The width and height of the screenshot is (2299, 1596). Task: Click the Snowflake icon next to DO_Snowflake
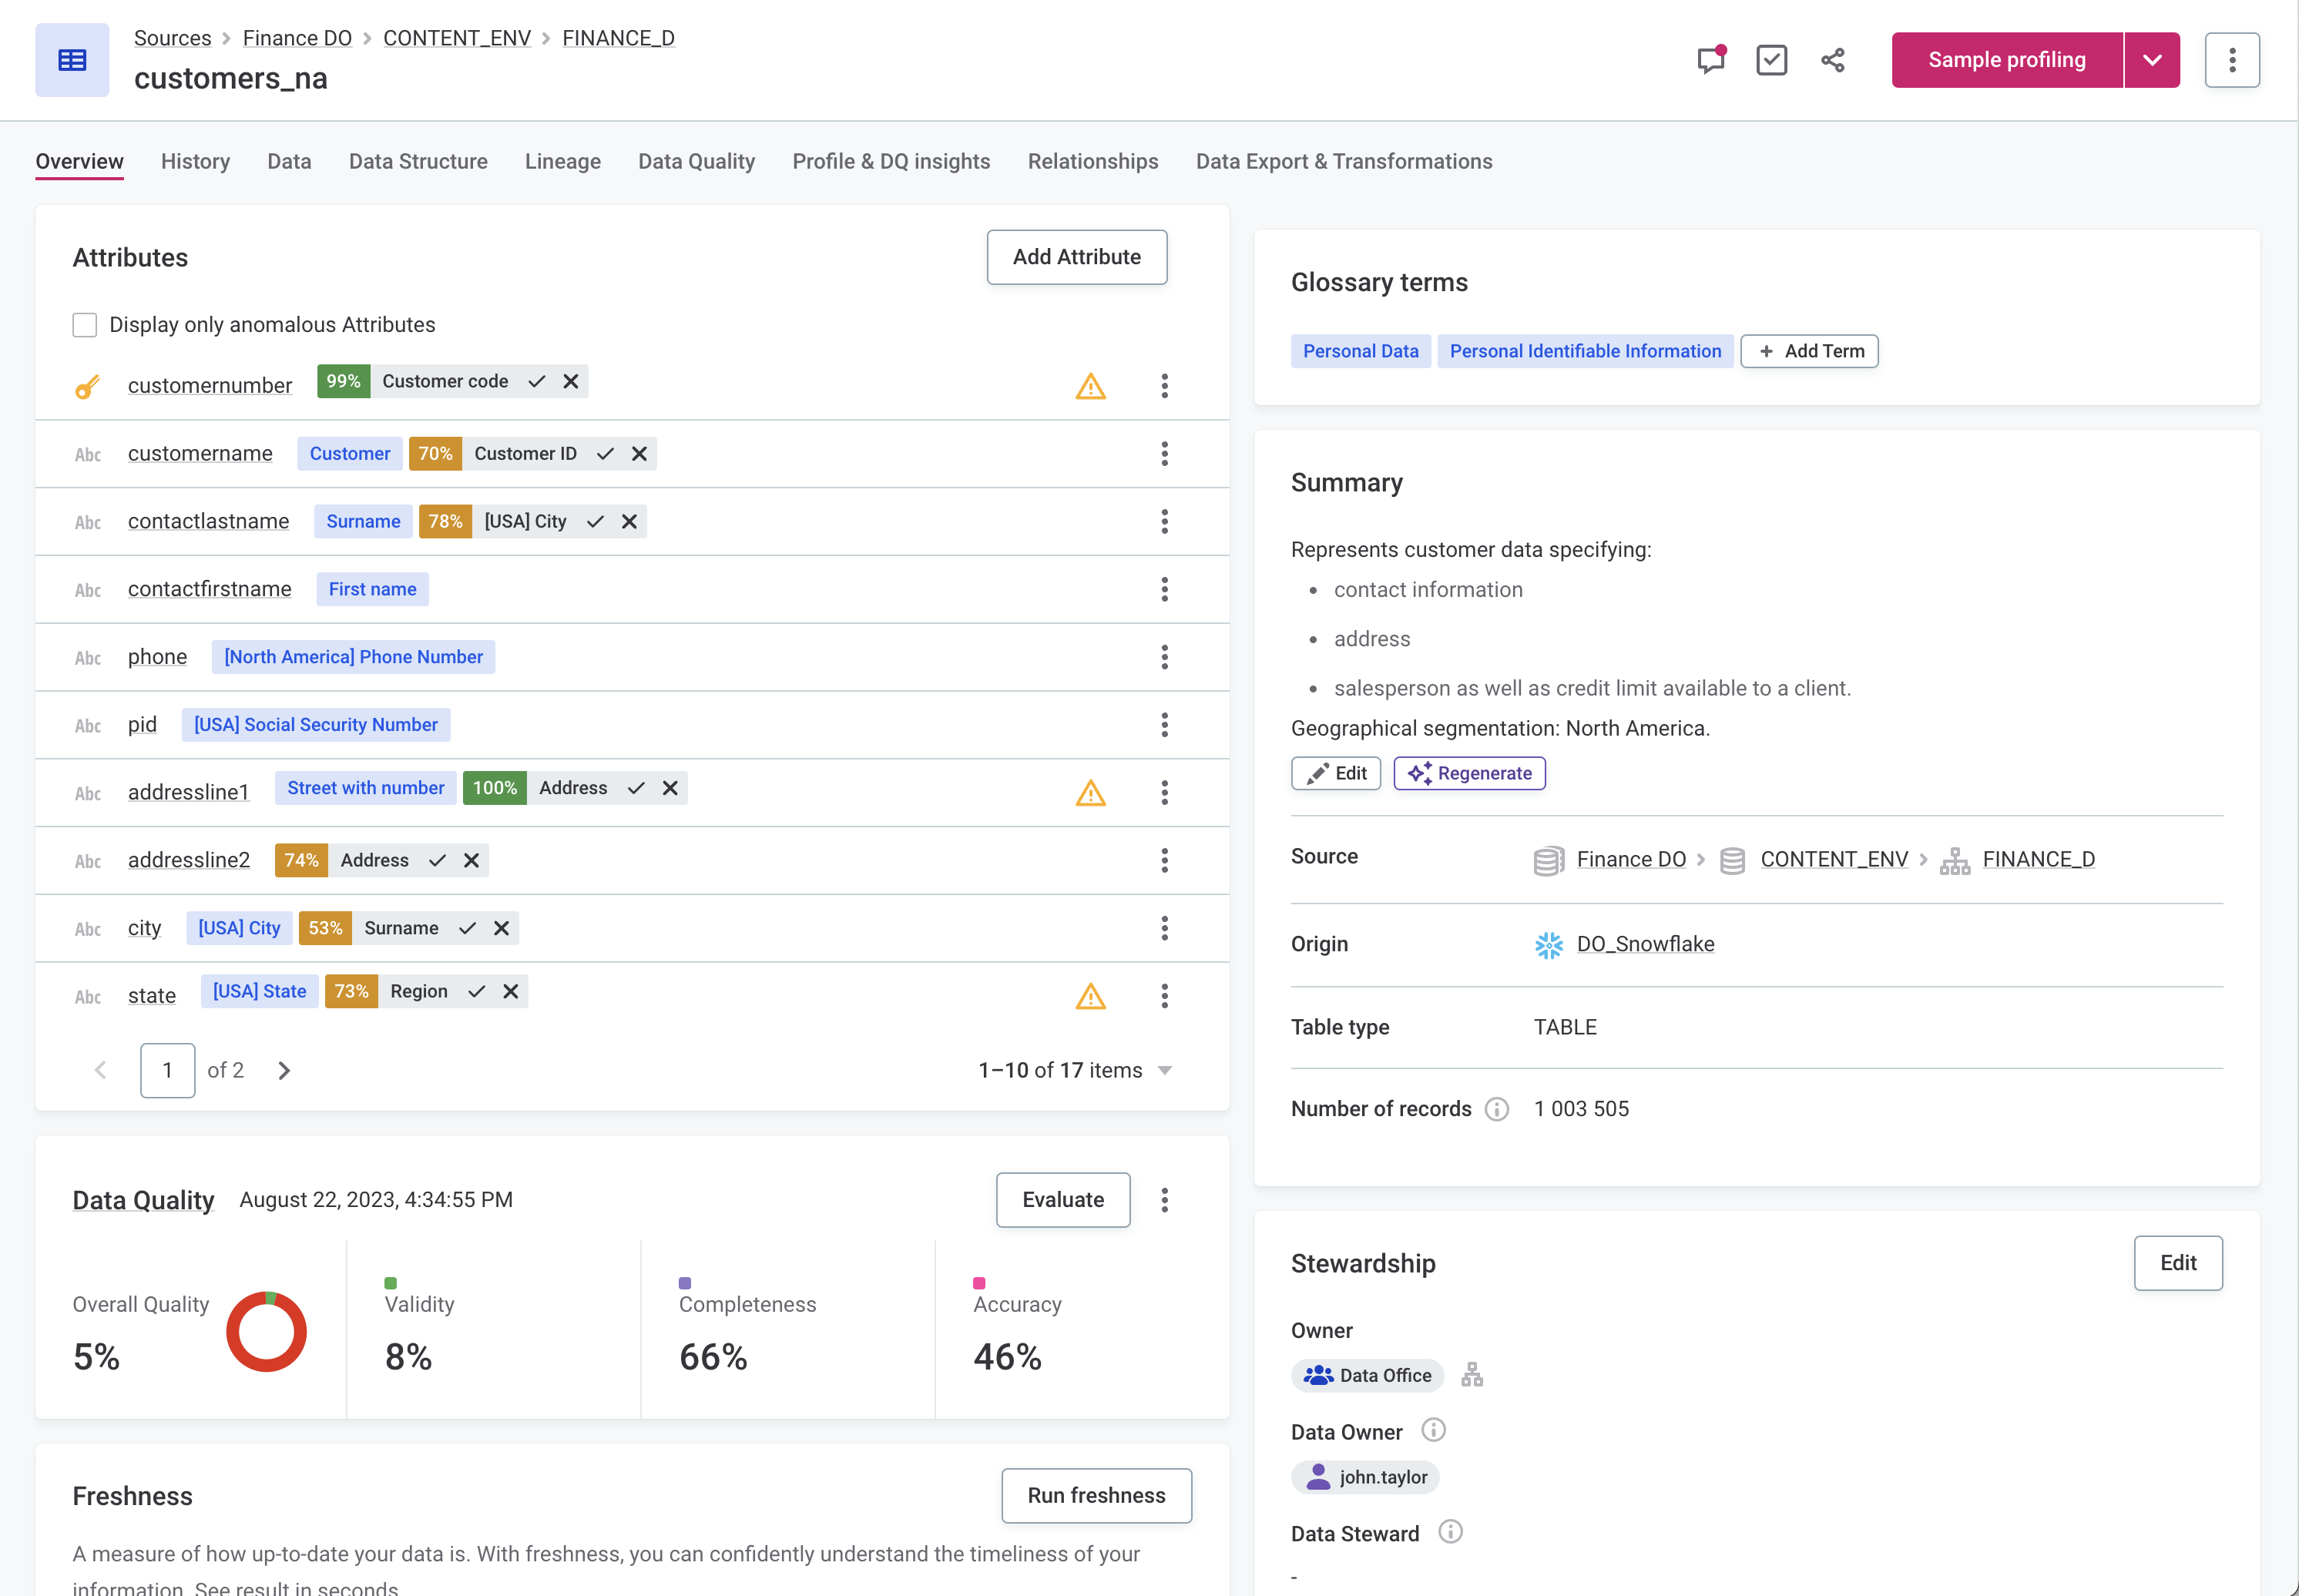(1549, 944)
